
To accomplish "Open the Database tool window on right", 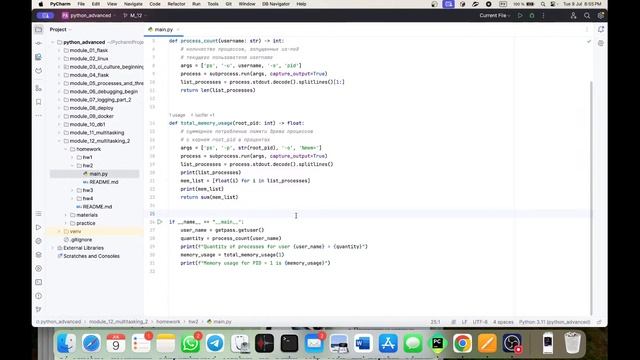I will tap(601, 43).
